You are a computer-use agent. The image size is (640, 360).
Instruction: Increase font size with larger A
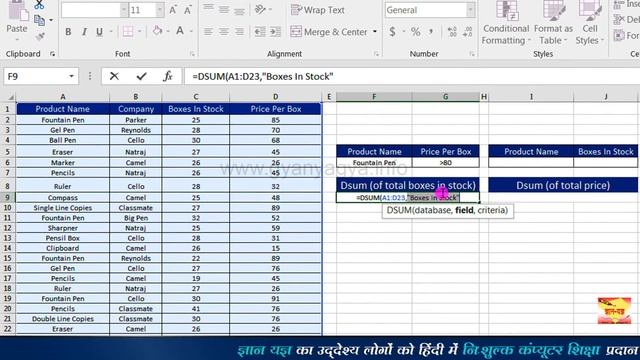click(x=173, y=10)
